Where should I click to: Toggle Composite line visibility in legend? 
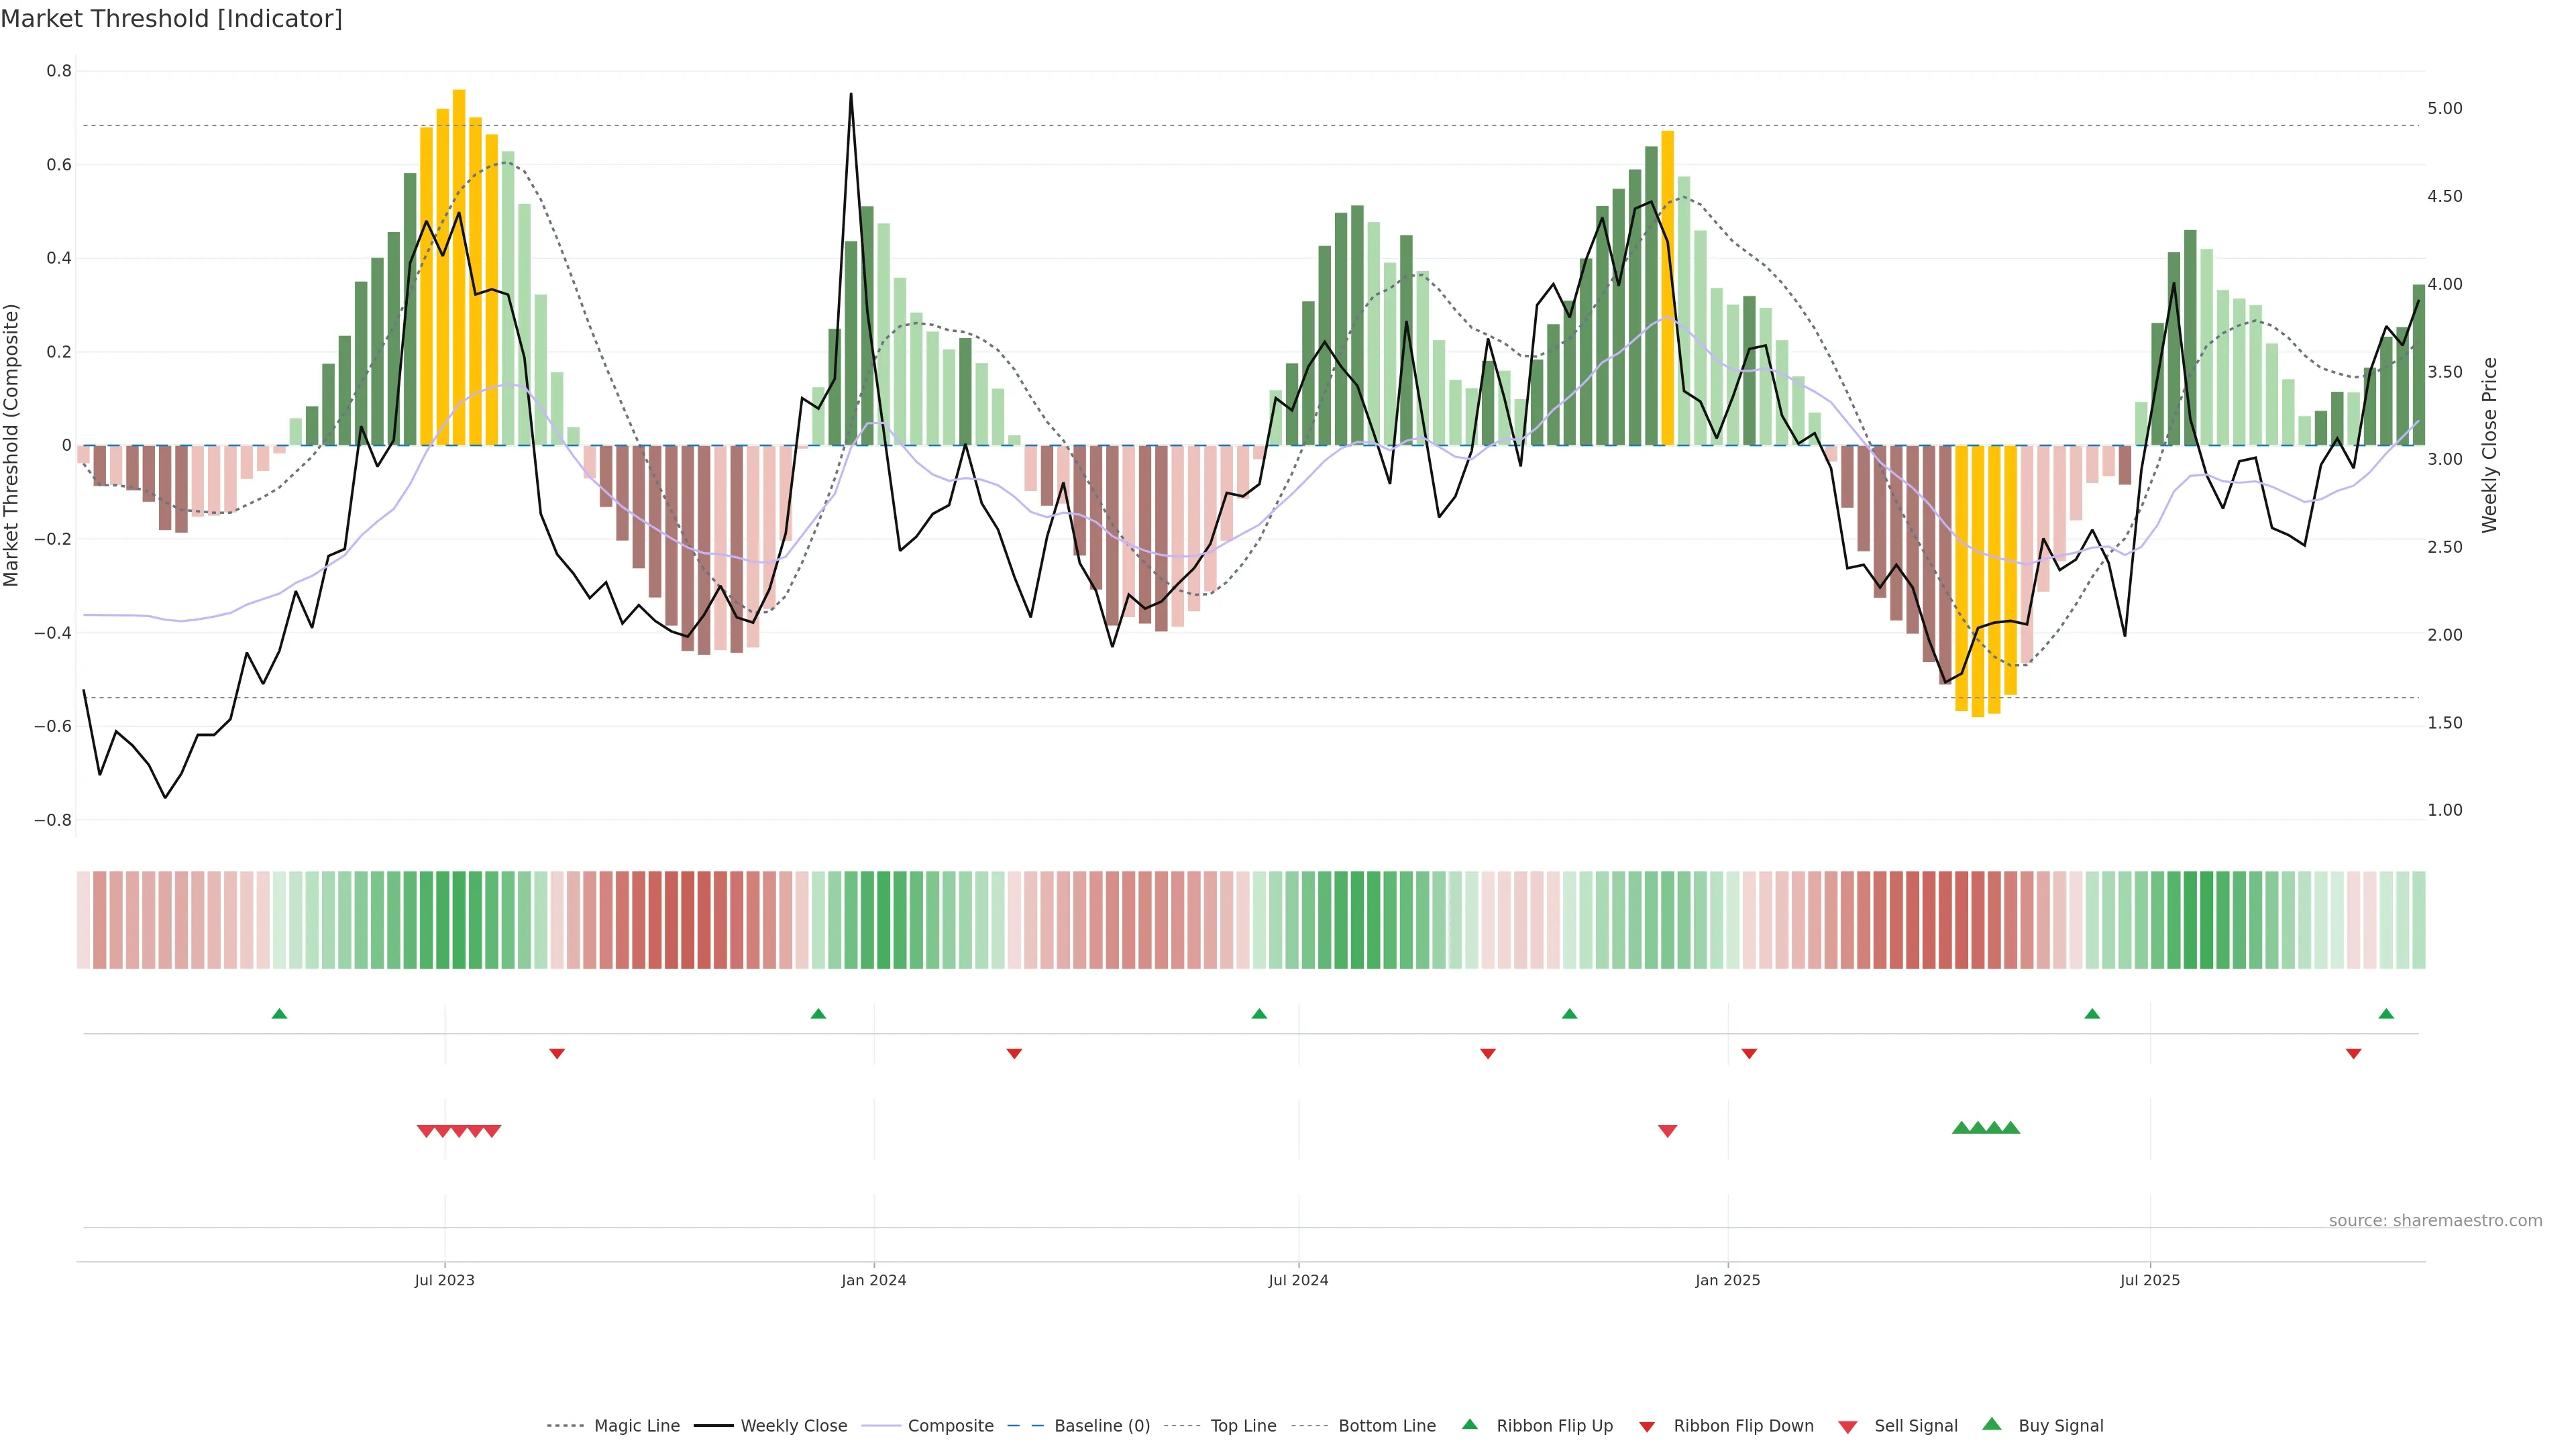point(950,1426)
